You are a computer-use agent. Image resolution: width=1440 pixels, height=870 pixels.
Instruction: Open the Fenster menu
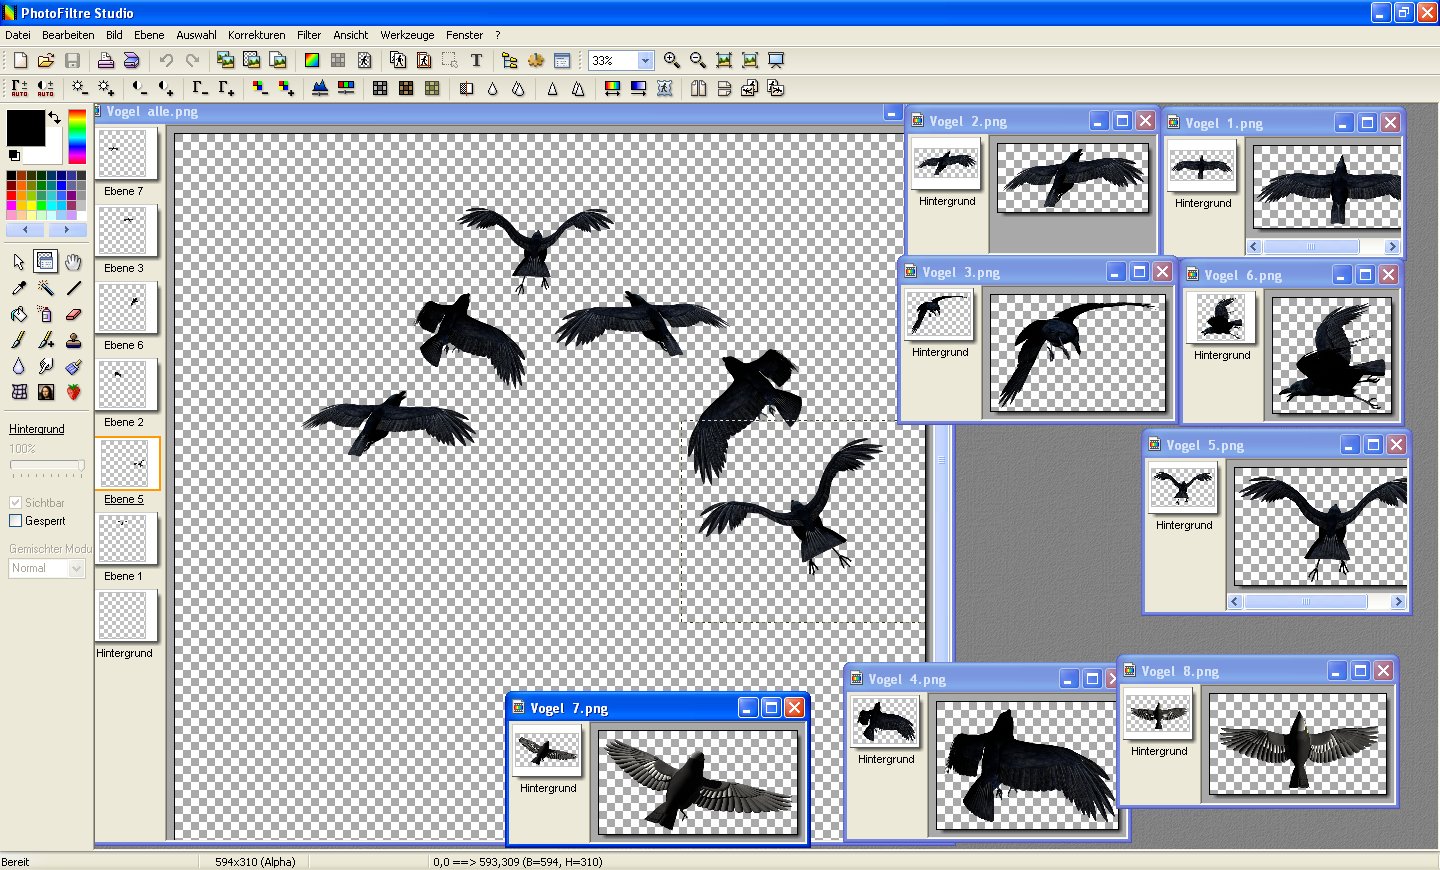[x=464, y=35]
